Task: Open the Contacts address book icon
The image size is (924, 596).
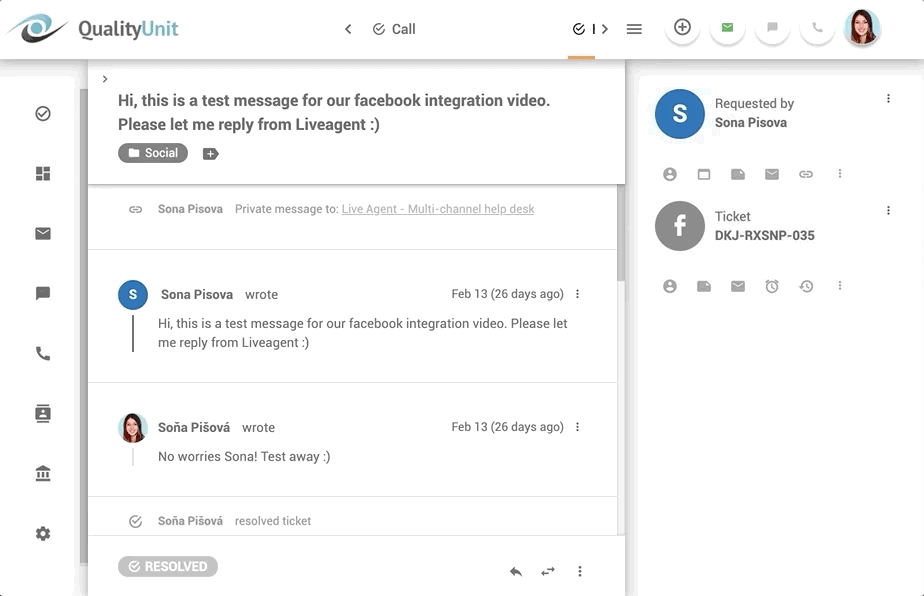Action: [42, 413]
